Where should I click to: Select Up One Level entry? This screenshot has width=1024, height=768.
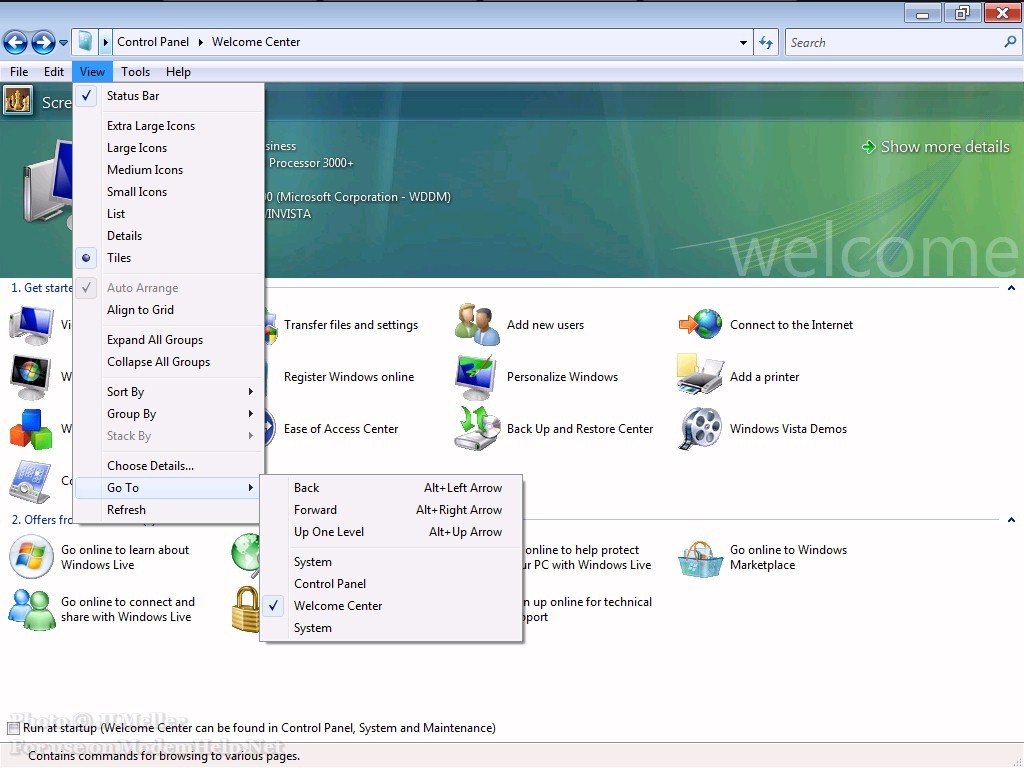click(x=392, y=532)
